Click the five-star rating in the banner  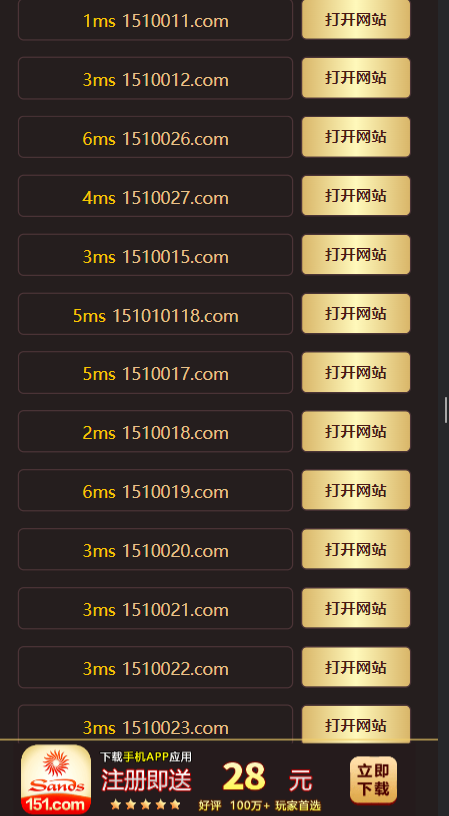(145, 805)
